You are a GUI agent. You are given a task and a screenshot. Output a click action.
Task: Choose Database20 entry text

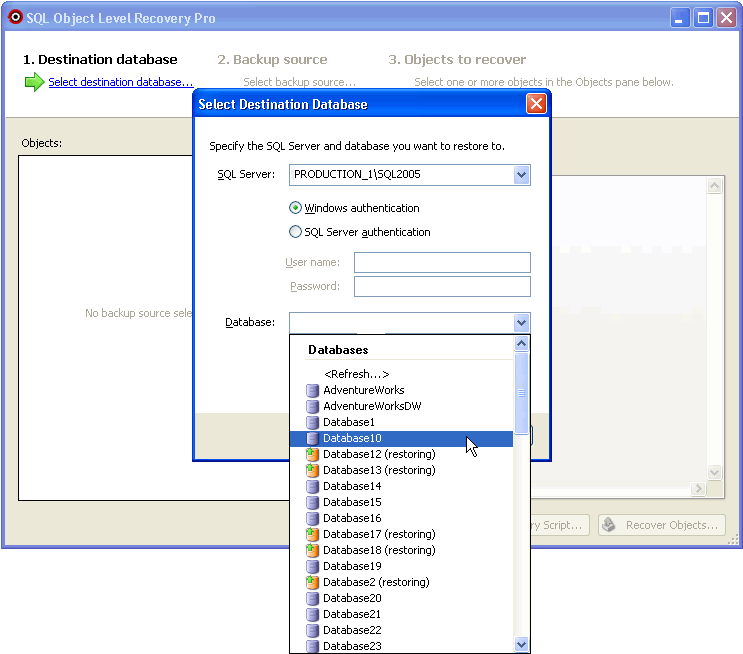point(352,599)
